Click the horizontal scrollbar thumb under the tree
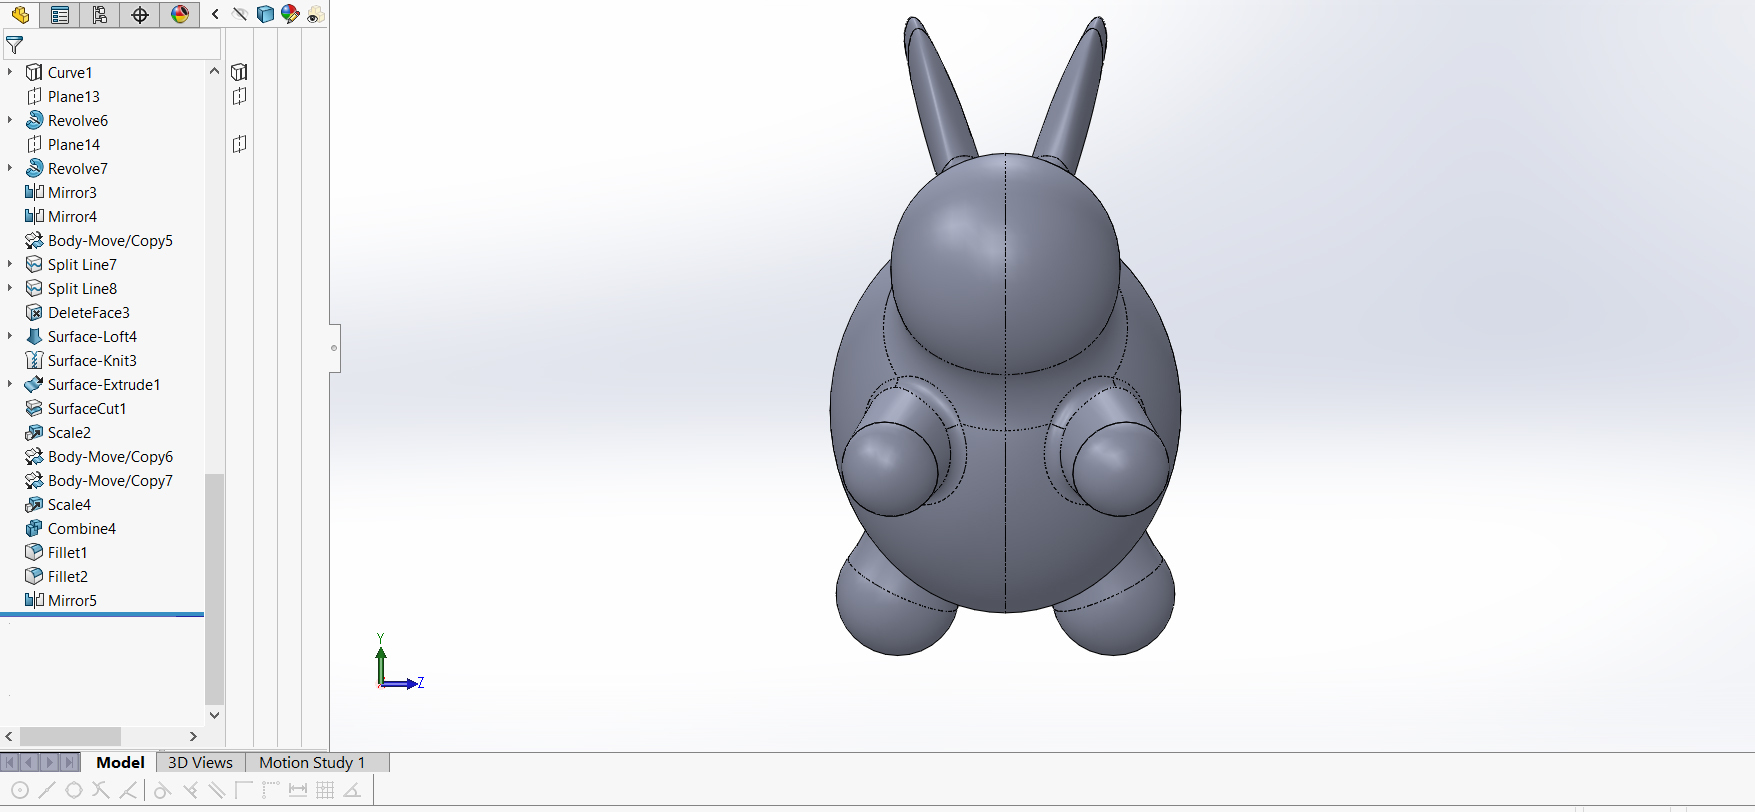 click(70, 736)
